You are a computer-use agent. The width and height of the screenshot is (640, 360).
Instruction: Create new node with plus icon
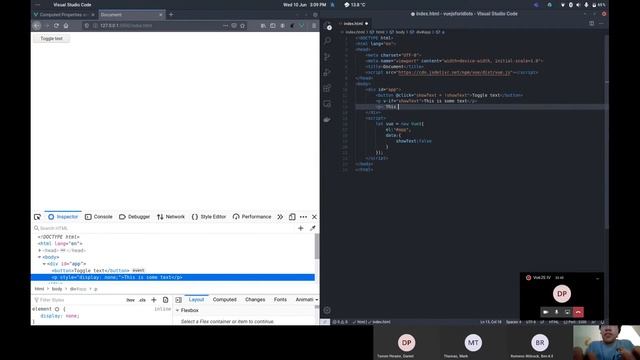coord(301,228)
